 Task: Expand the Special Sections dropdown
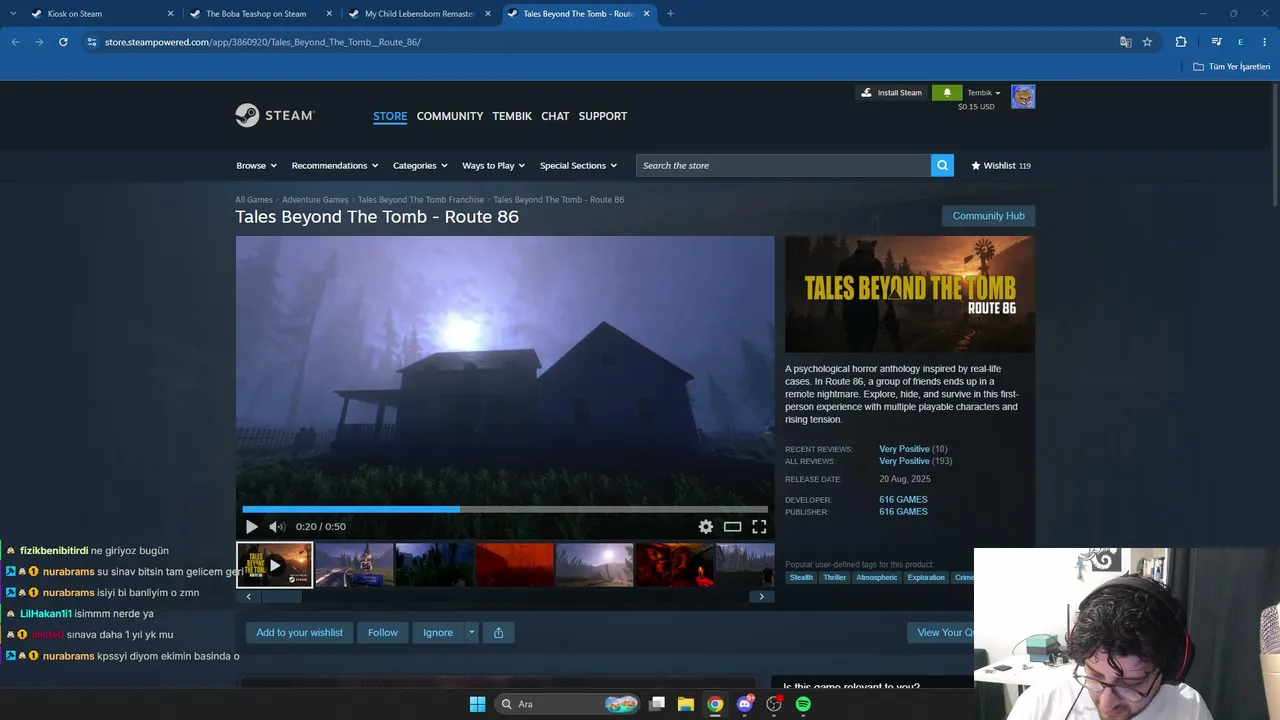click(x=578, y=166)
